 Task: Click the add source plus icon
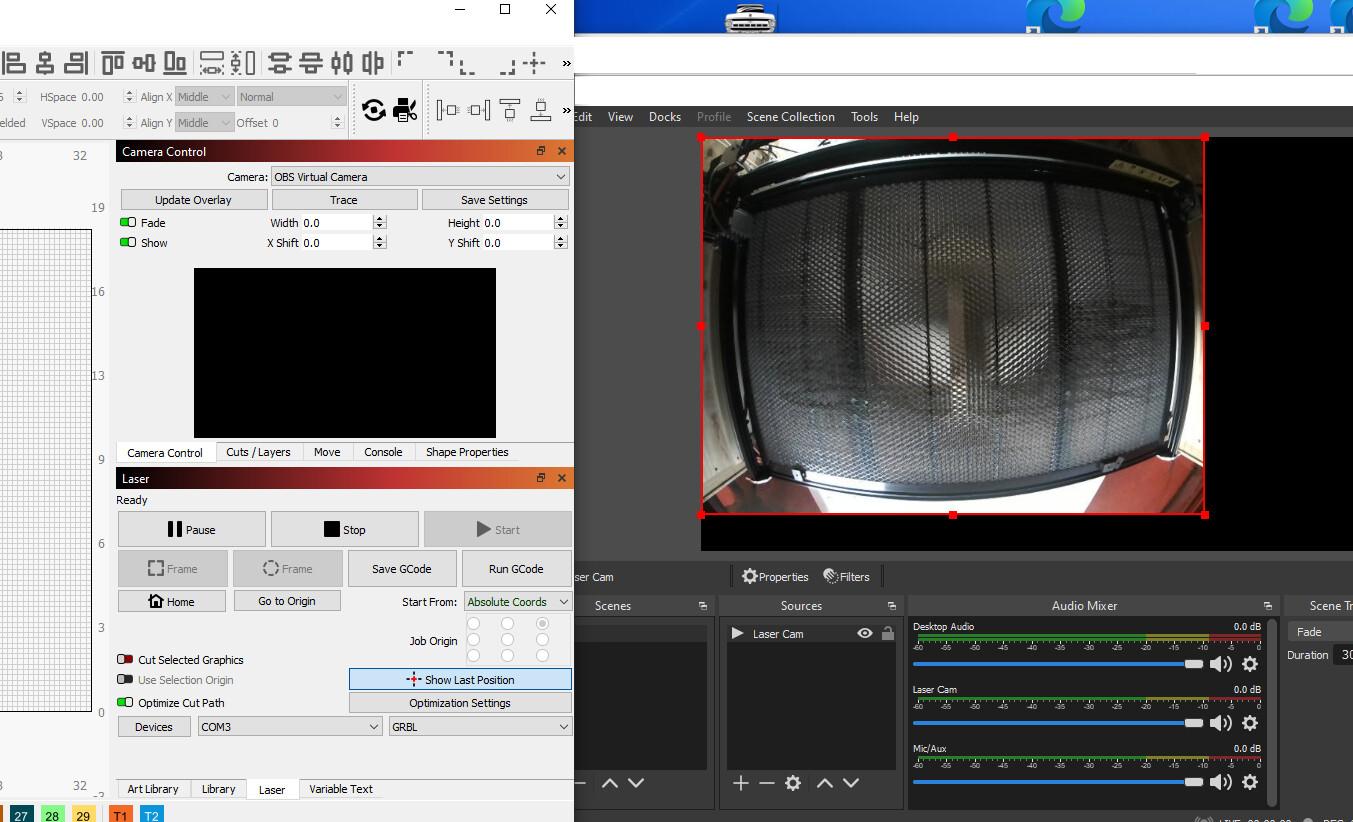click(x=740, y=783)
